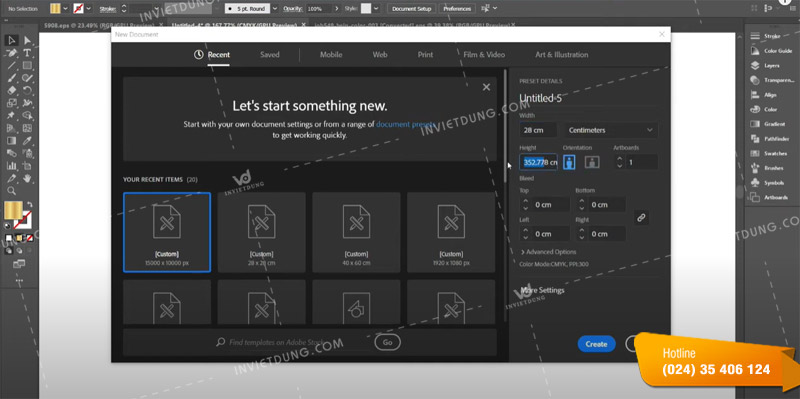This screenshot has width=800, height=399.
Task: Select the Eyedropper tool
Action: pos(27,140)
